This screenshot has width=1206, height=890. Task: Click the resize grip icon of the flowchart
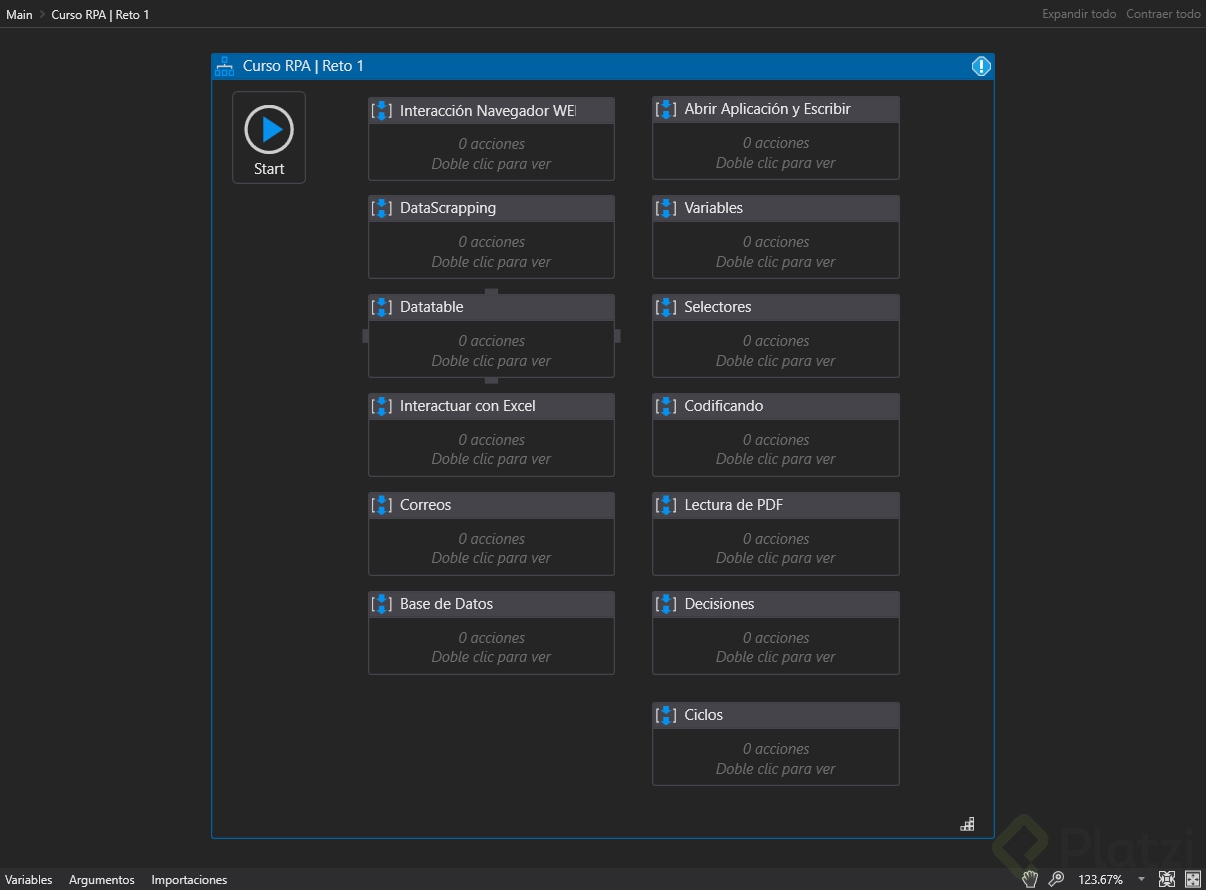[x=967, y=824]
